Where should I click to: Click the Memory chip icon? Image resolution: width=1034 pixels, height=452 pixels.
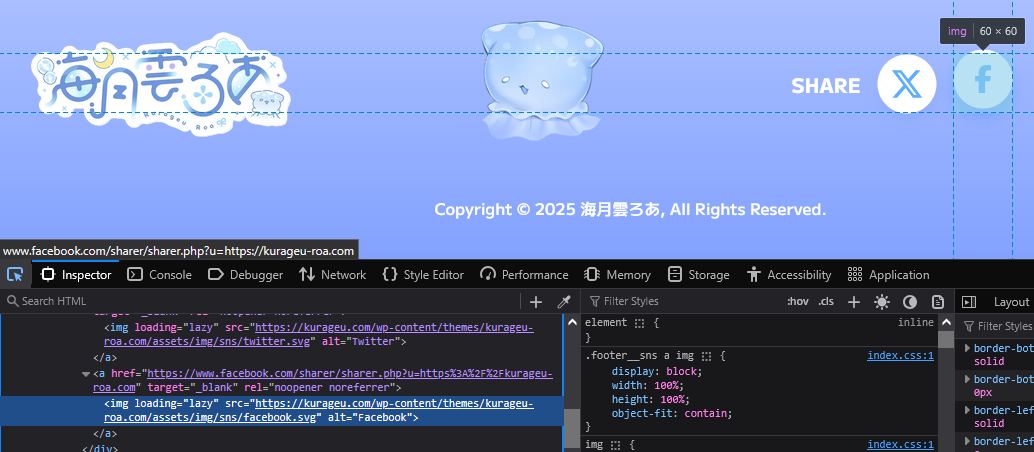592,274
